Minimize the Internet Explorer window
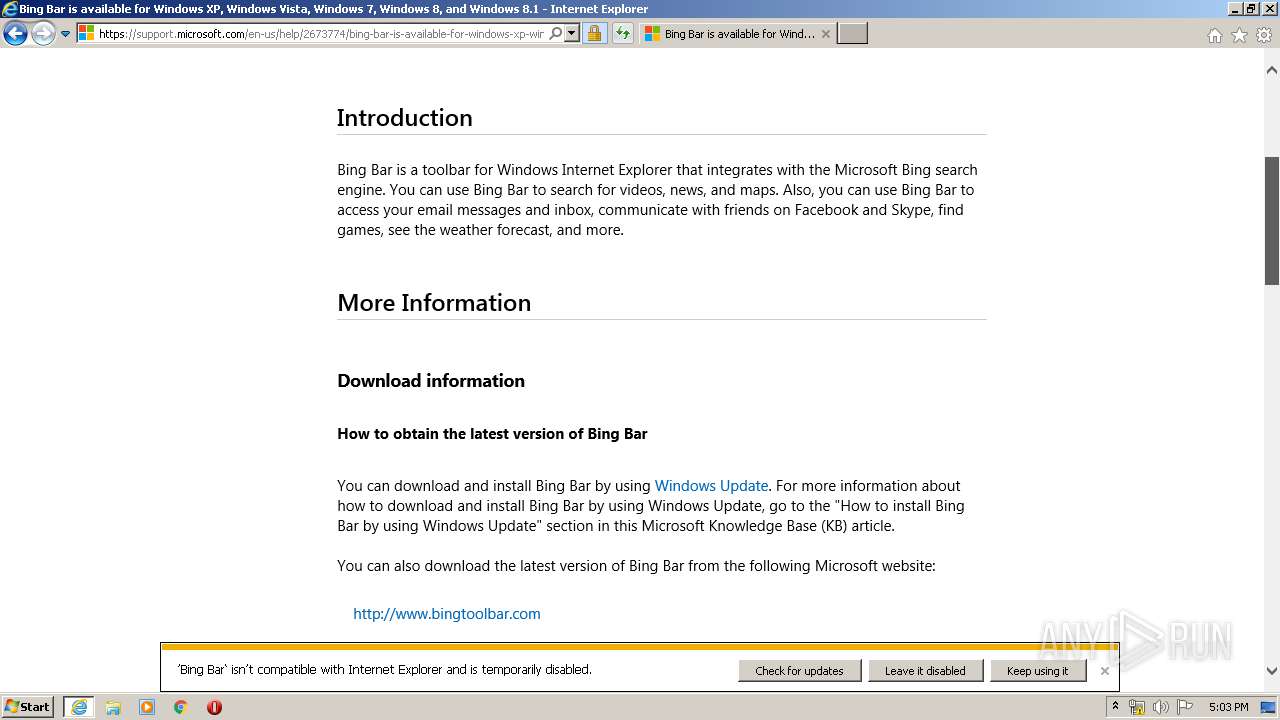 click(1234, 9)
